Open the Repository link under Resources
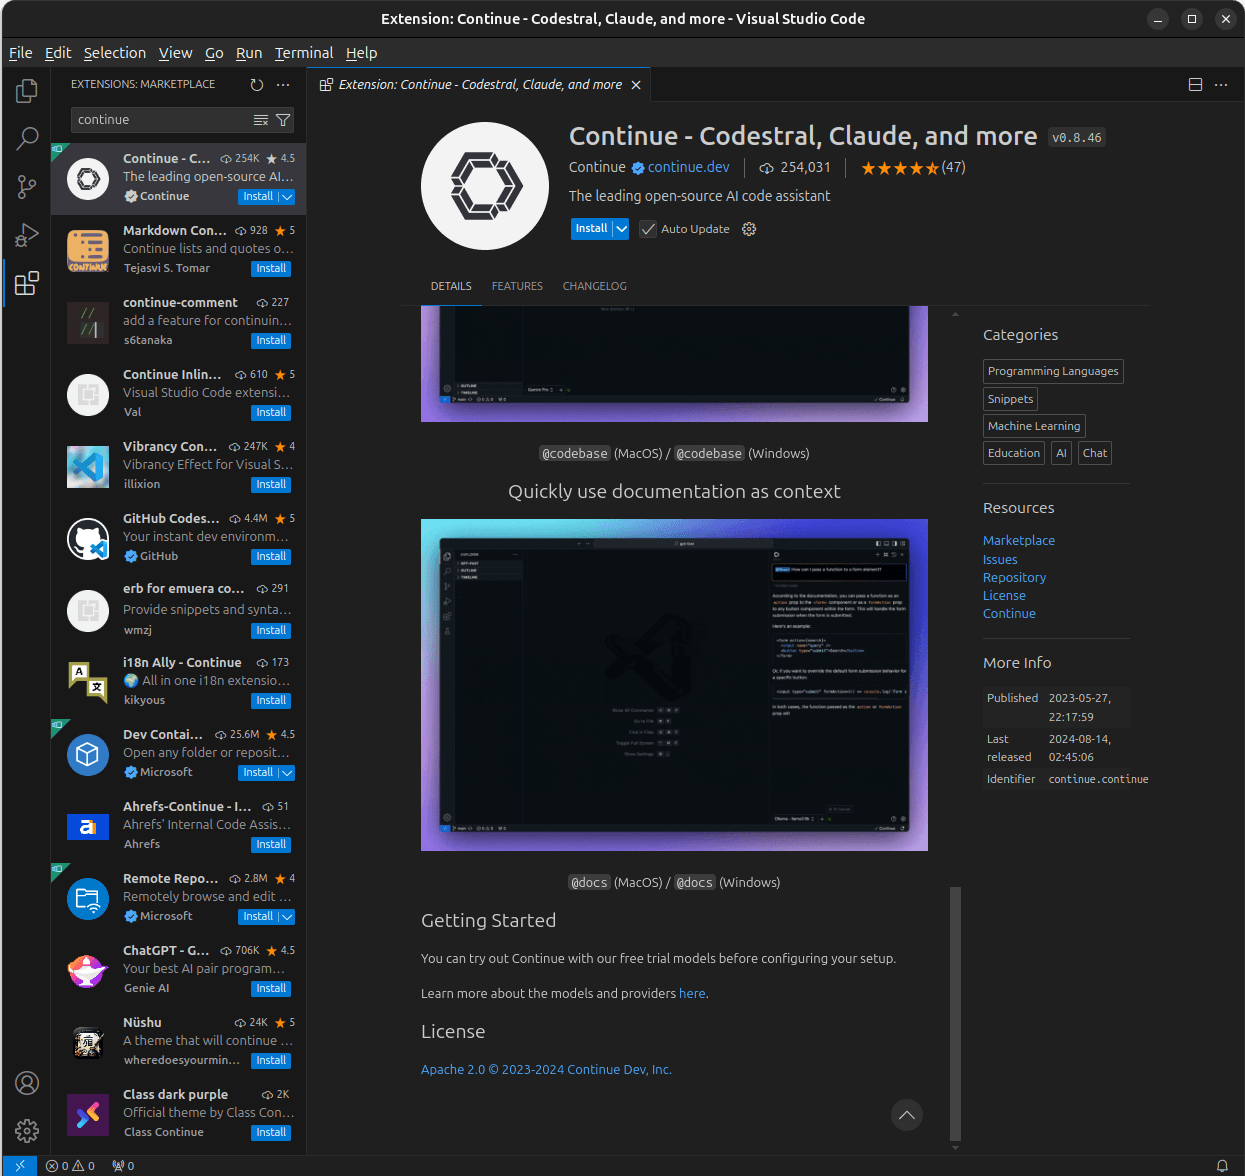Image resolution: width=1245 pixels, height=1176 pixels. (1014, 577)
